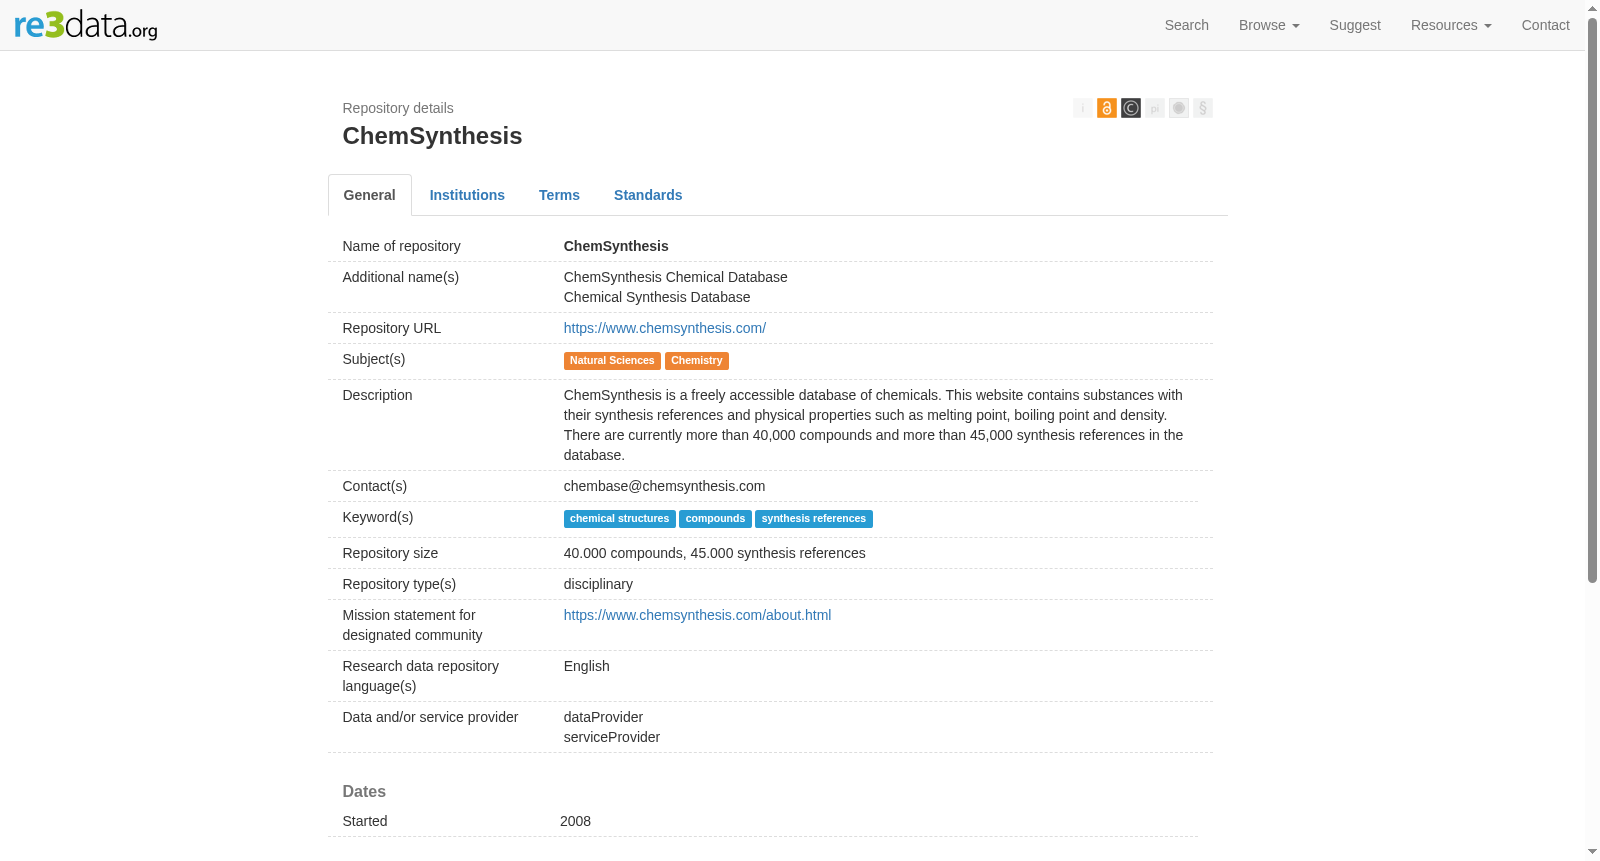Click the faded information 'i' badge icon
Viewport: 1600px width, 861px height.
point(1083,108)
